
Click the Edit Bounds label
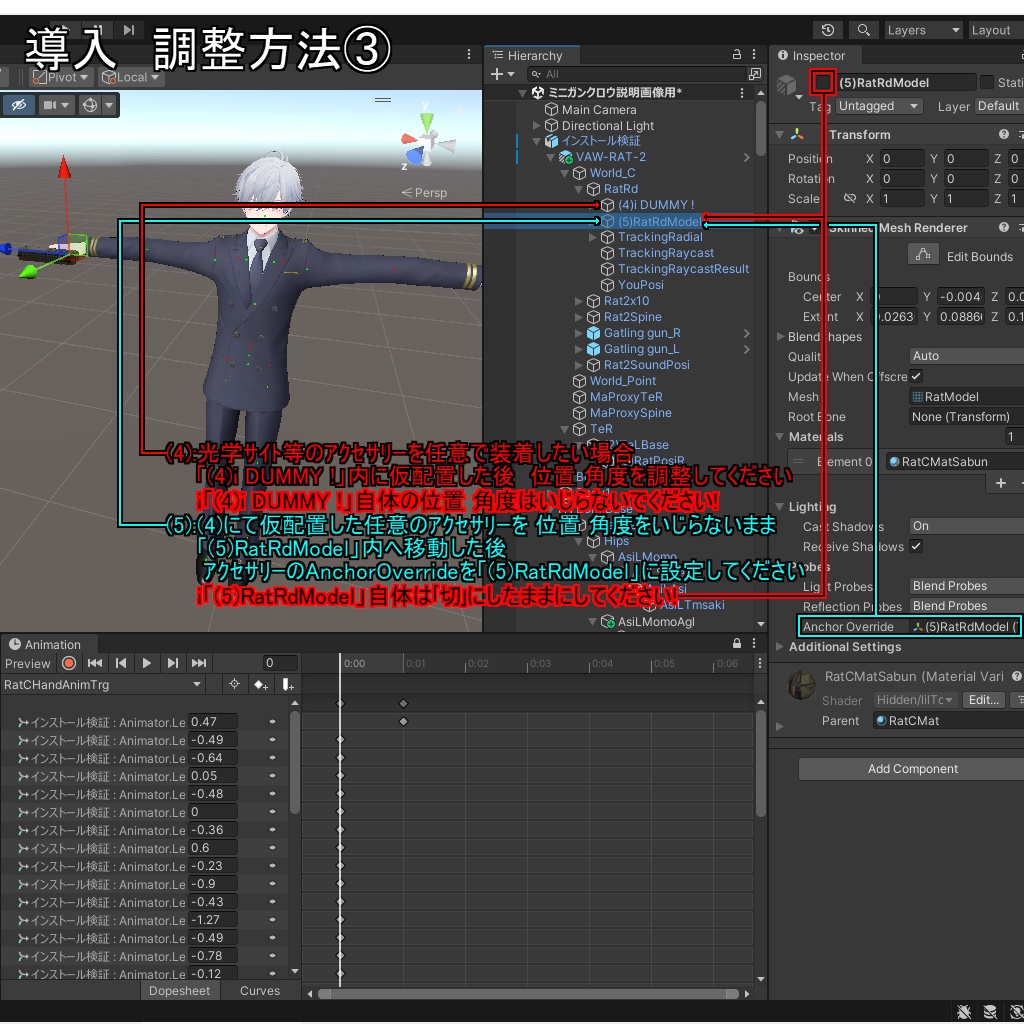(980, 257)
